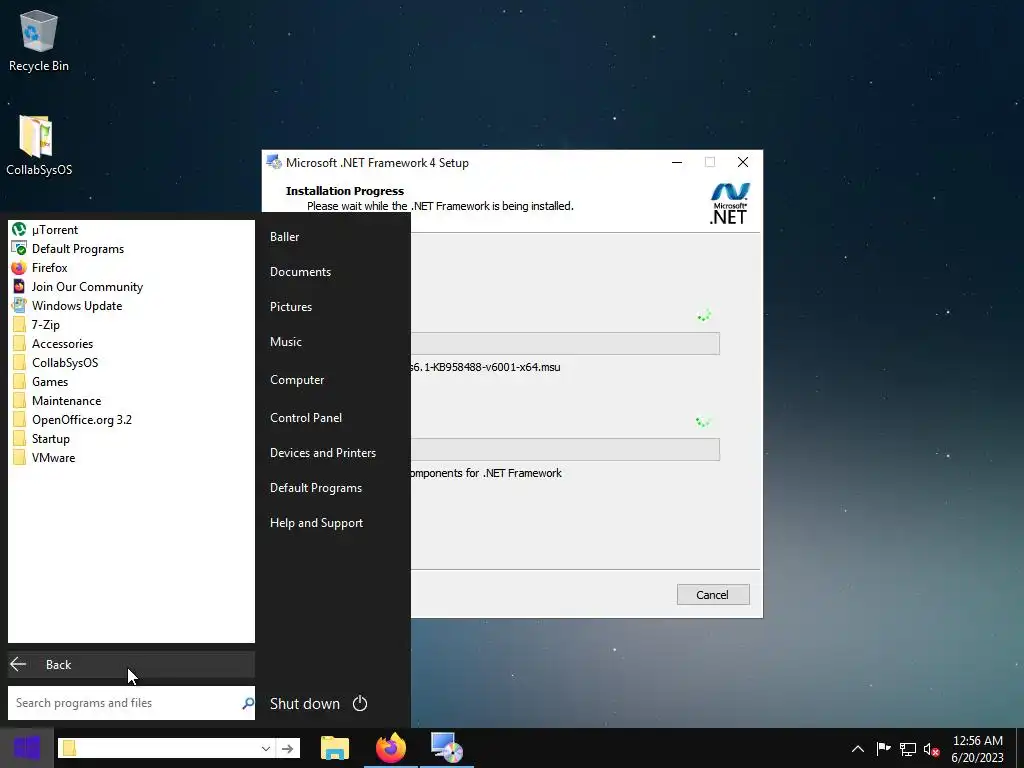The width and height of the screenshot is (1024, 768).
Task: Open Help and Support
Action: click(x=317, y=523)
